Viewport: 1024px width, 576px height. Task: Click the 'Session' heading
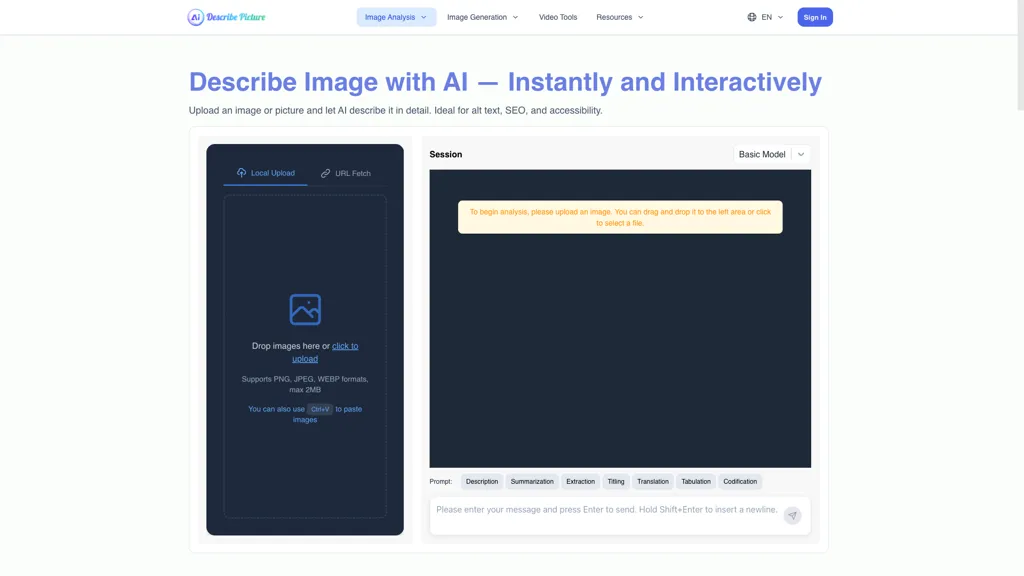445,154
